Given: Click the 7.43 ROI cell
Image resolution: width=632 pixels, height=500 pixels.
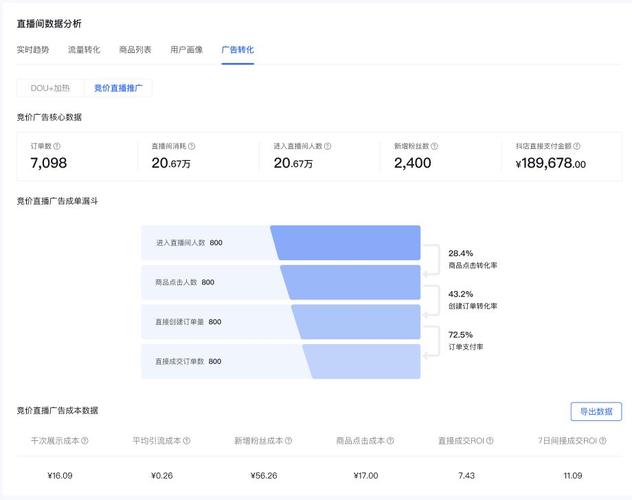Looking at the screenshot, I should coord(466,475).
